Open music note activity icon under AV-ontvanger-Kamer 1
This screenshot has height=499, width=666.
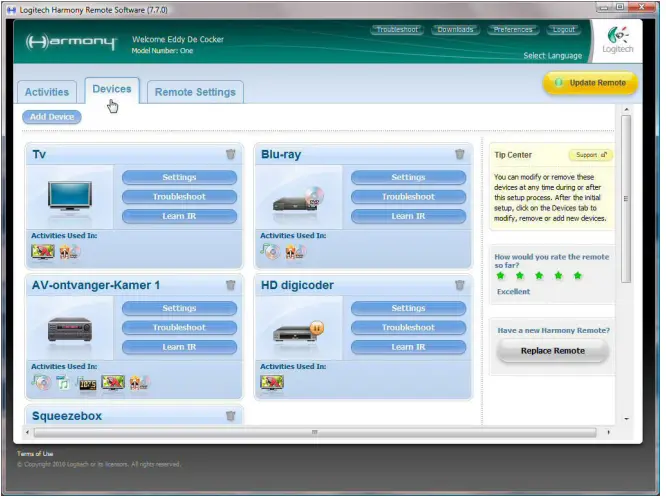click(x=63, y=385)
